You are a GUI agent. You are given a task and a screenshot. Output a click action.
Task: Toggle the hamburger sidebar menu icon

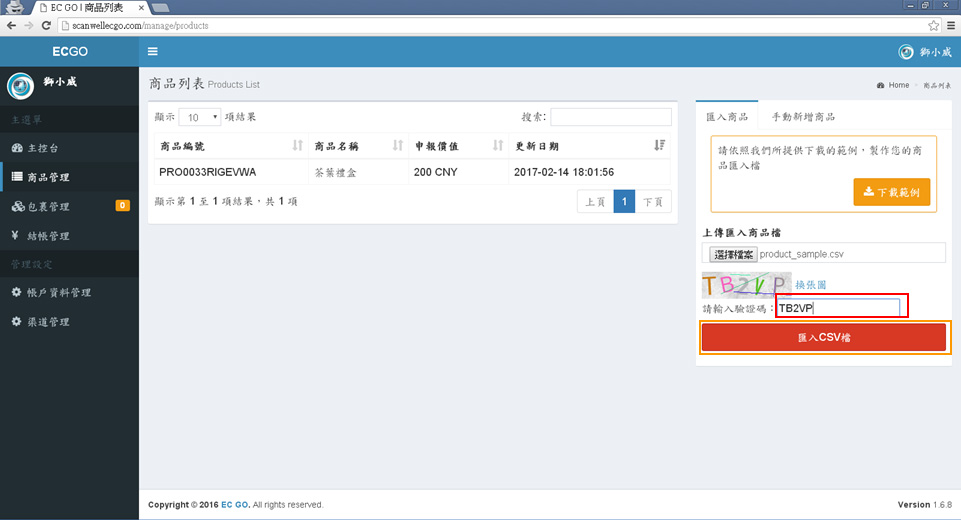pos(152,52)
